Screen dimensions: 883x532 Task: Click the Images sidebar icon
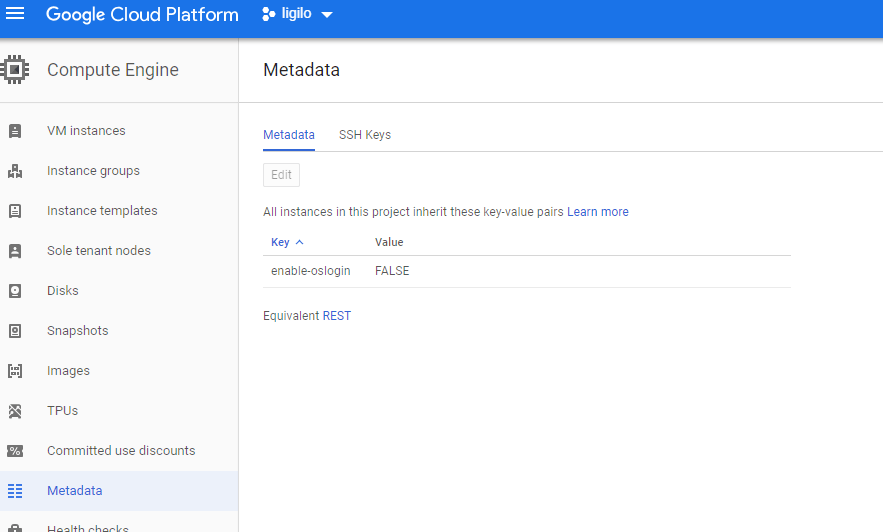[x=15, y=370]
